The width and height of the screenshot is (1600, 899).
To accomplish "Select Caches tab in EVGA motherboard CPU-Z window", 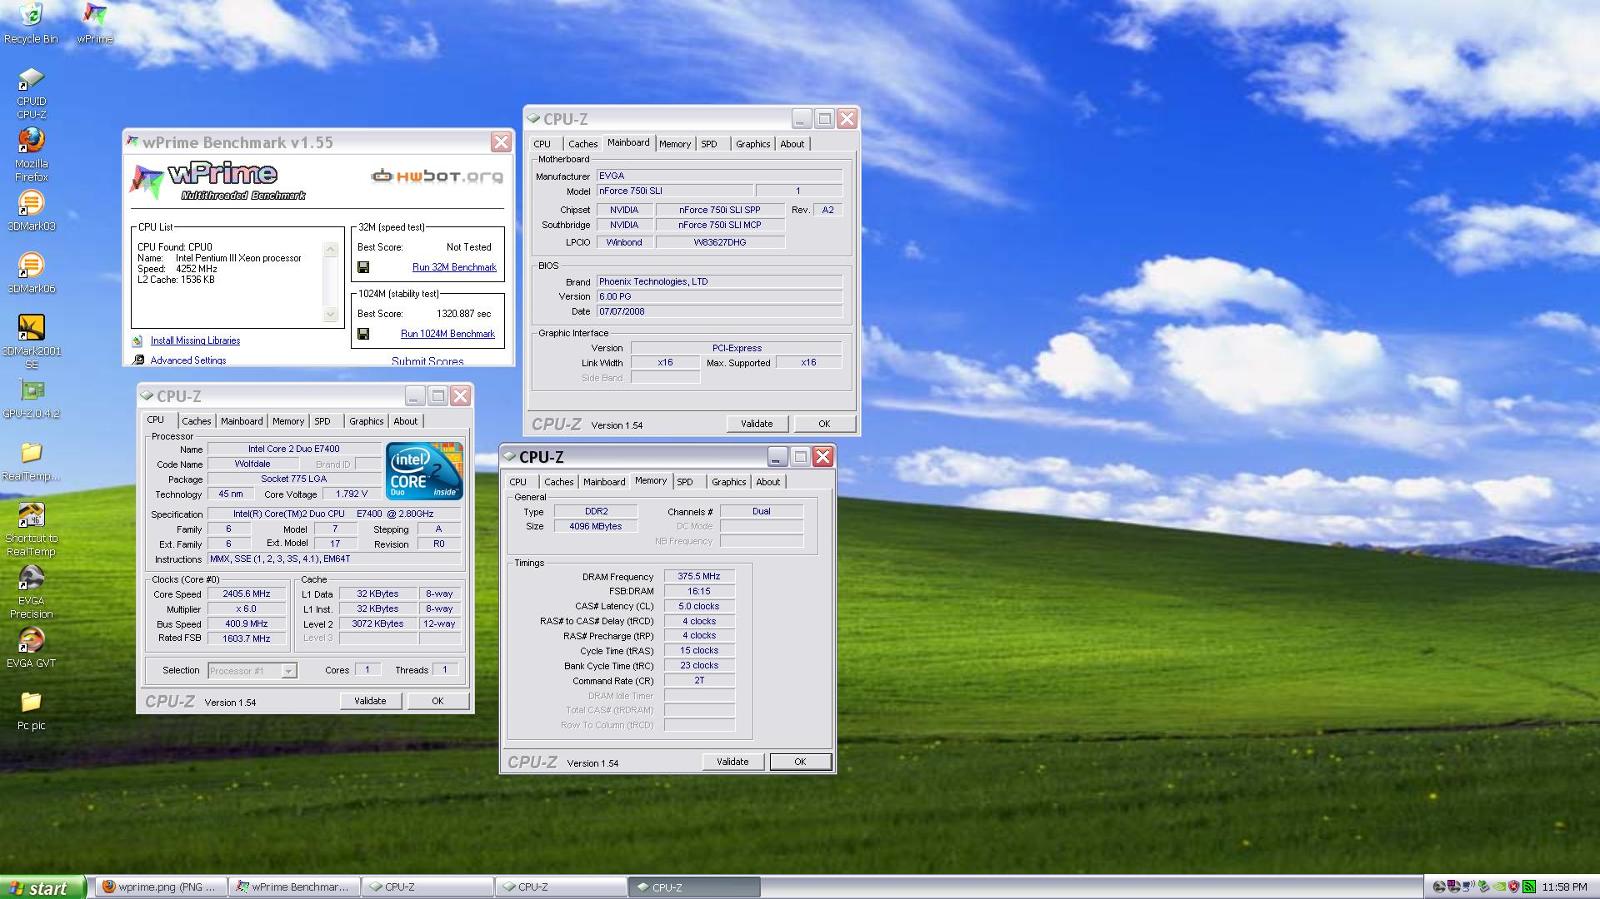I will (583, 144).
